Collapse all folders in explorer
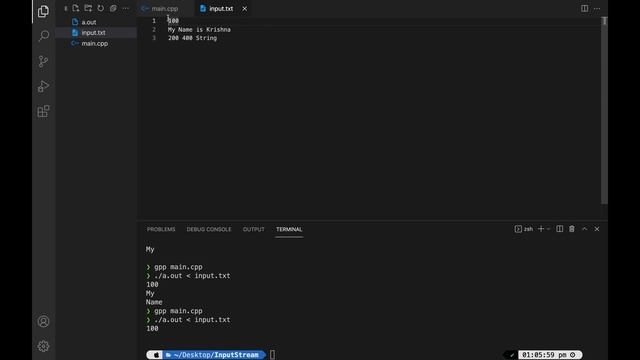This screenshot has height=360, width=640. 113,8
